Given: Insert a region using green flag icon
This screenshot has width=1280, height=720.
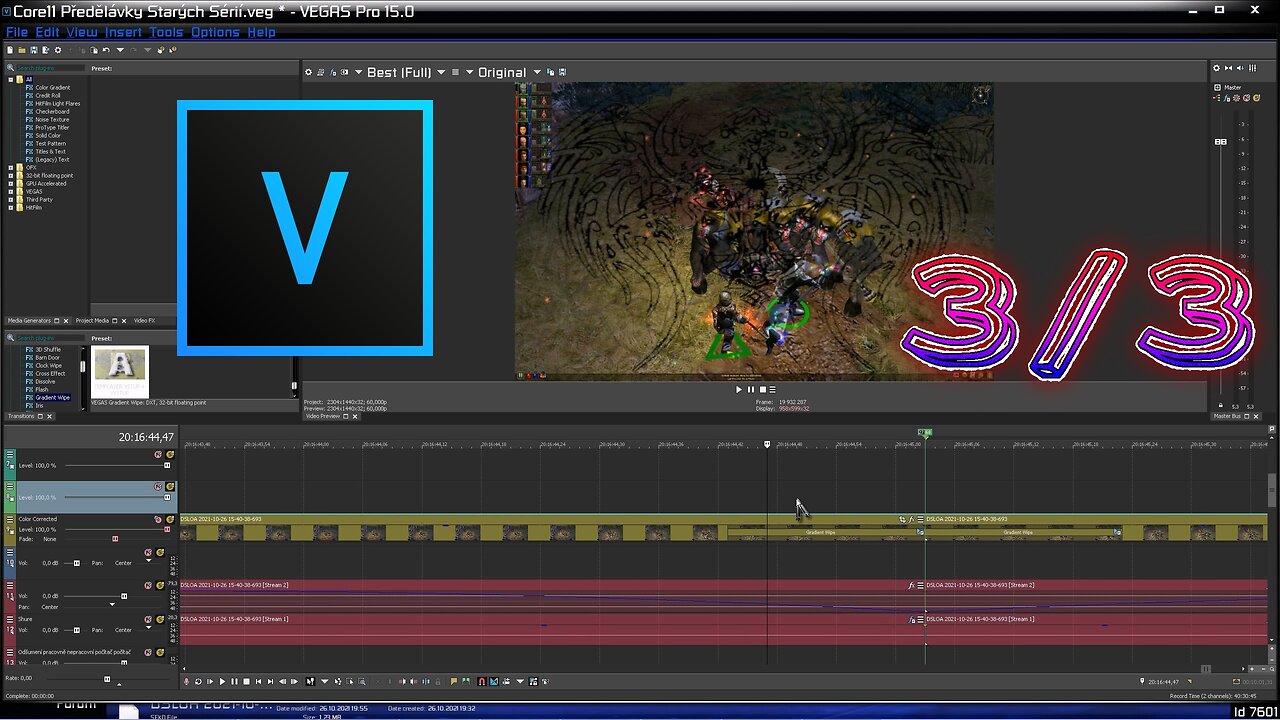Looking at the screenshot, I should 466,681.
